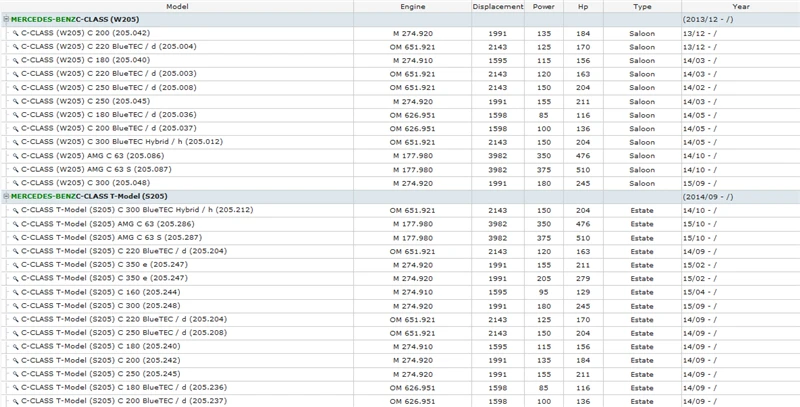Screen dimensions: 800x407
Task: Click power value 95 in T-Model C 160 row
Action: pos(544,293)
